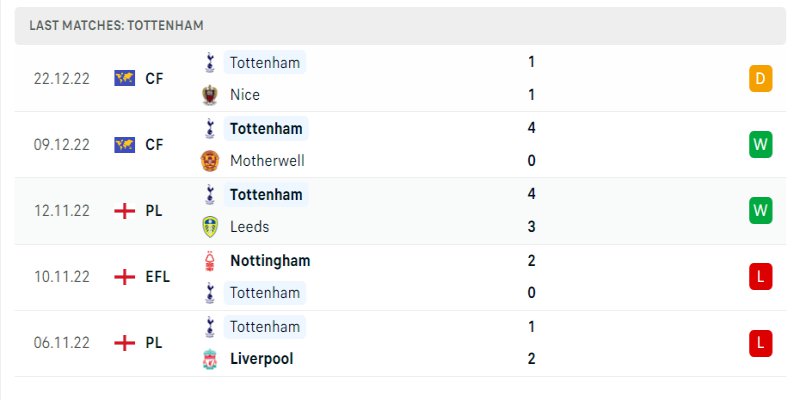800x400 pixels.
Task: Click the England flag icon for 12.11.22
Action: [x=125, y=211]
